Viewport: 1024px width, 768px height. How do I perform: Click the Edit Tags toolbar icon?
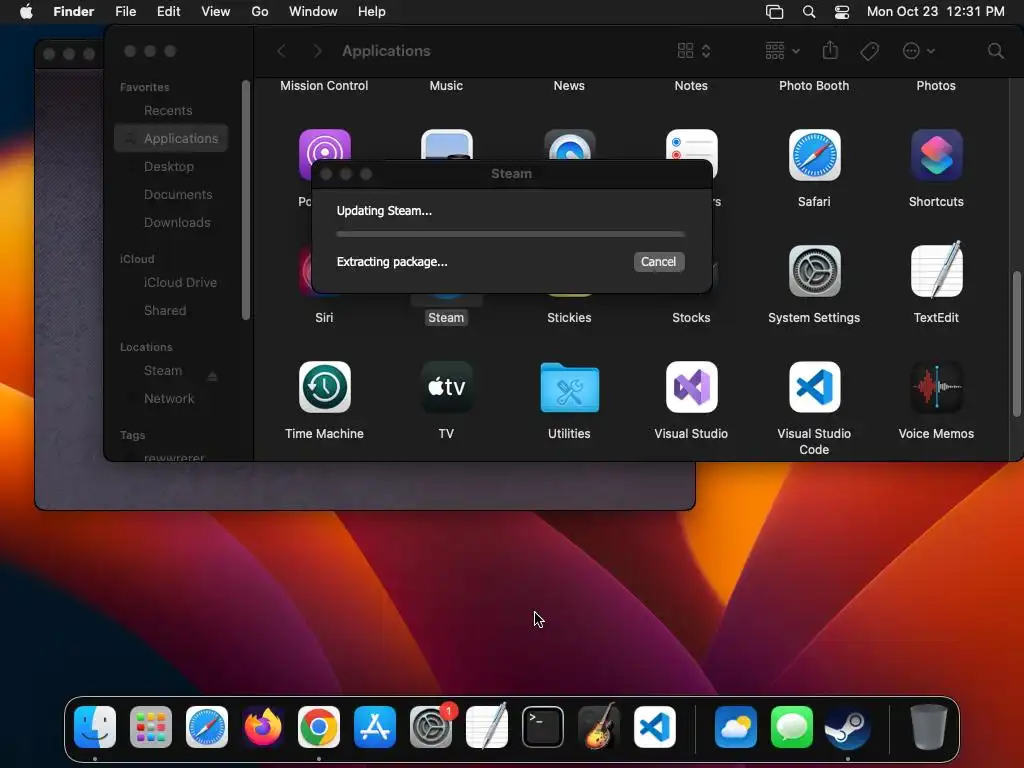tap(869, 51)
